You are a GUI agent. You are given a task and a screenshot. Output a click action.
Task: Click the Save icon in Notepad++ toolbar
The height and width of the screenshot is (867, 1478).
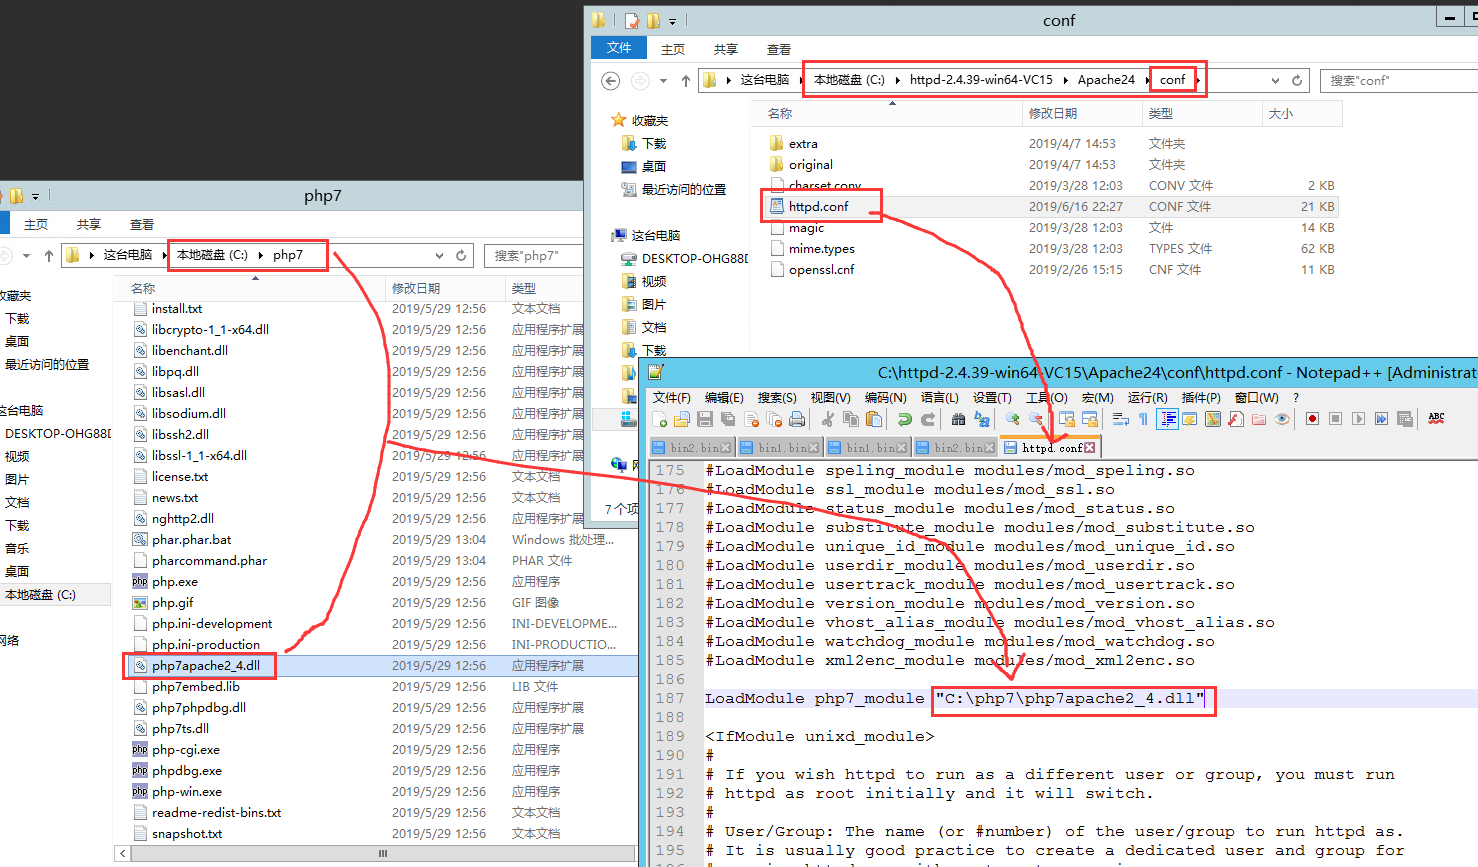(x=705, y=419)
